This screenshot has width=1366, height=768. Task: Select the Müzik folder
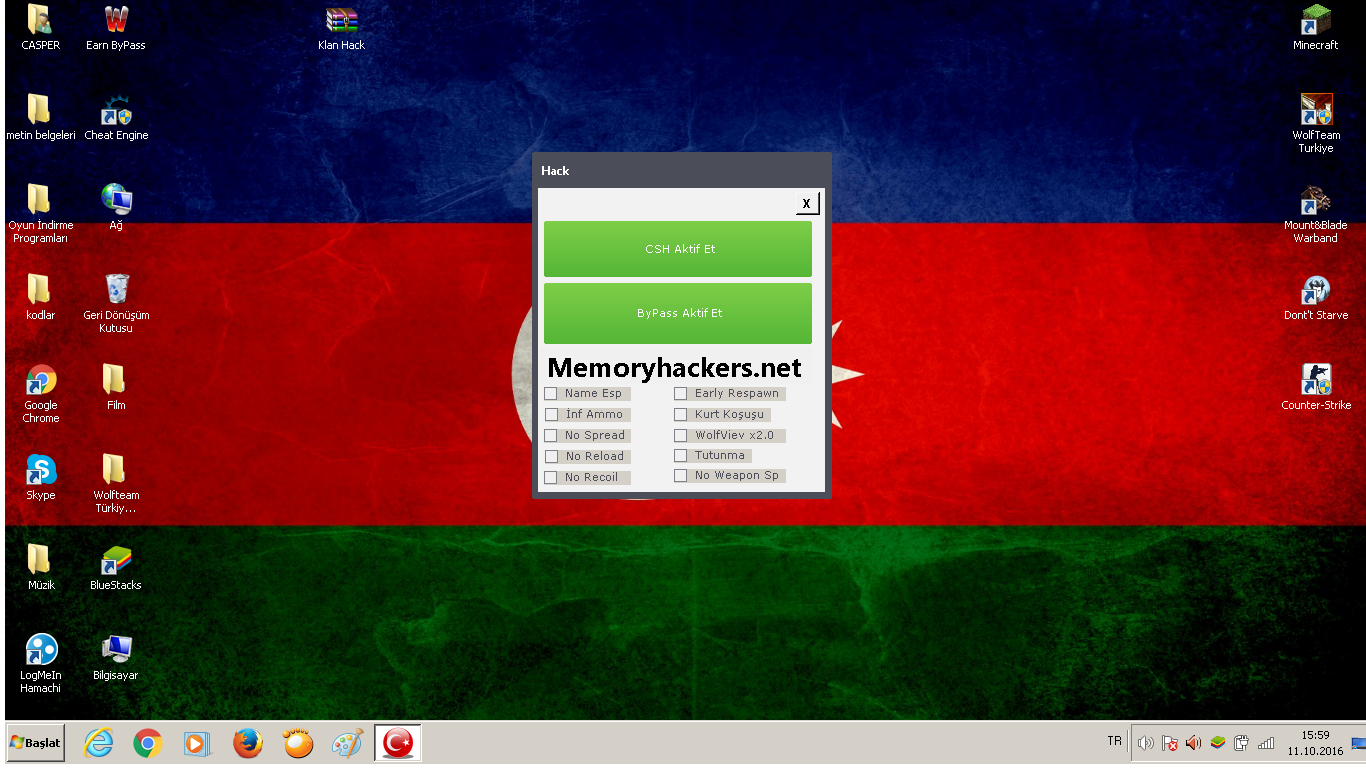[x=40, y=567]
